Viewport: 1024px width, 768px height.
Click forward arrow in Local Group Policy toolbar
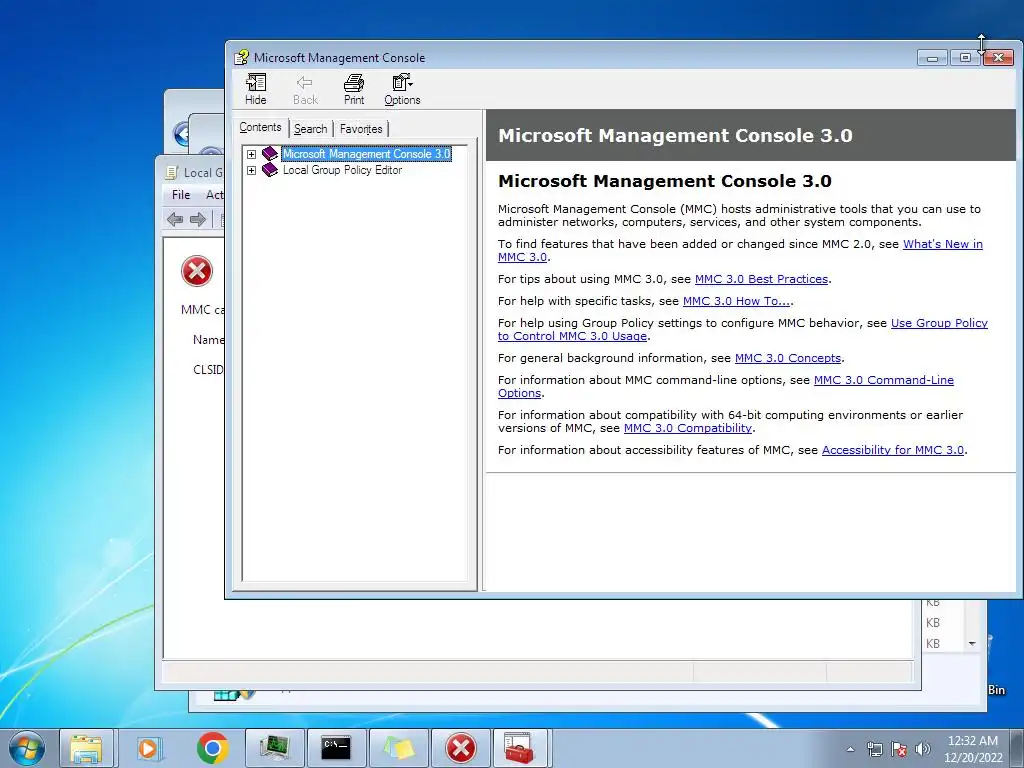[x=197, y=219]
